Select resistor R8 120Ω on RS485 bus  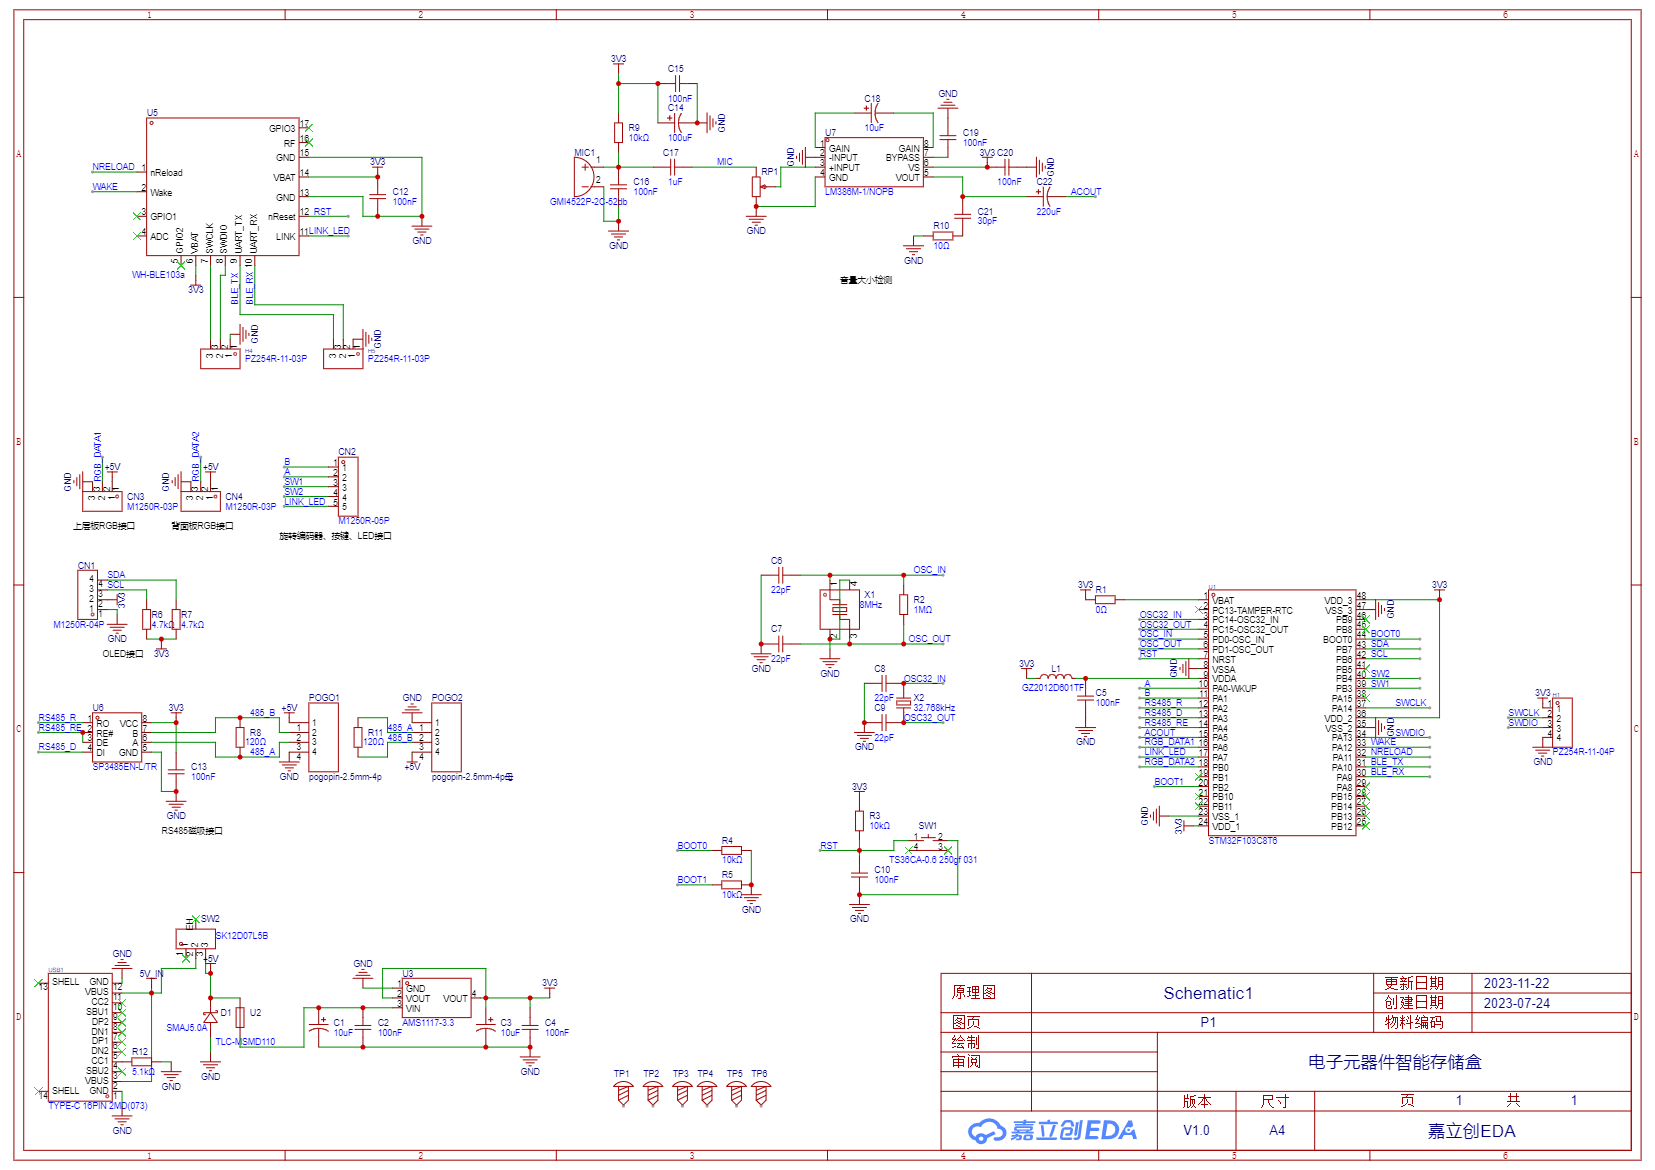pyautogui.click(x=240, y=737)
